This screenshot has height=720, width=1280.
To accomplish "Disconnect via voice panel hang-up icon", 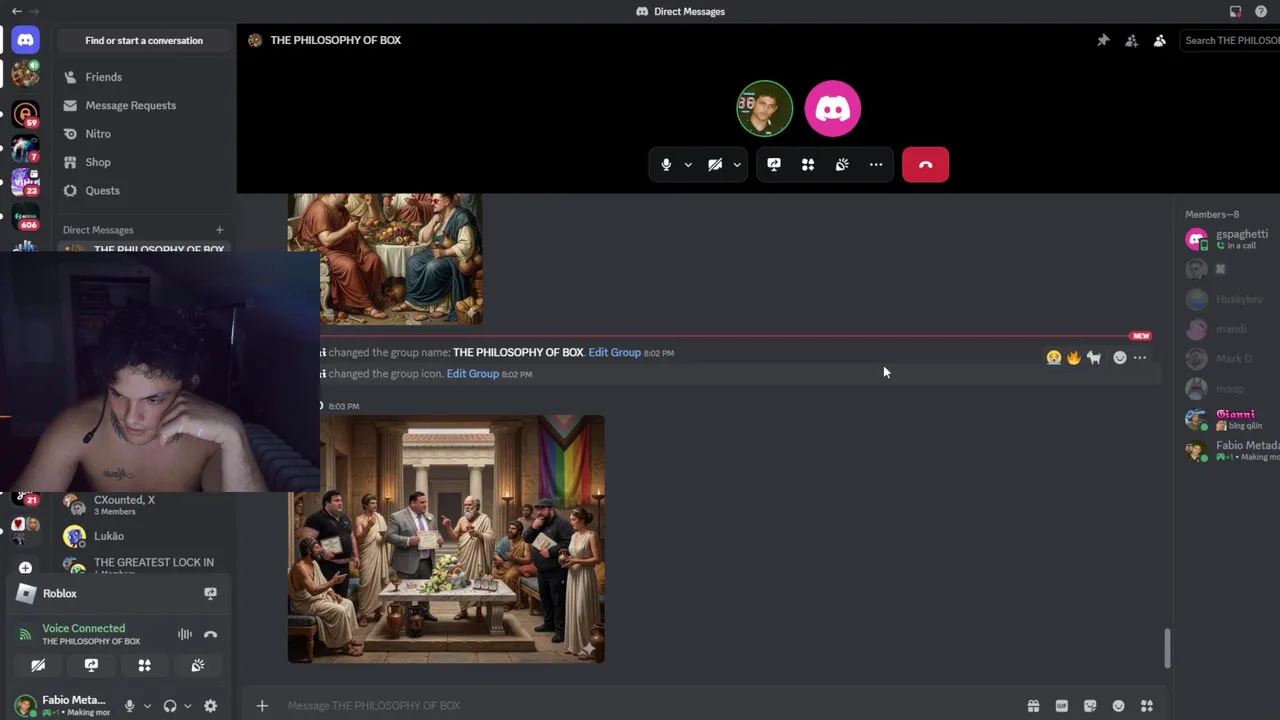I will [210, 634].
